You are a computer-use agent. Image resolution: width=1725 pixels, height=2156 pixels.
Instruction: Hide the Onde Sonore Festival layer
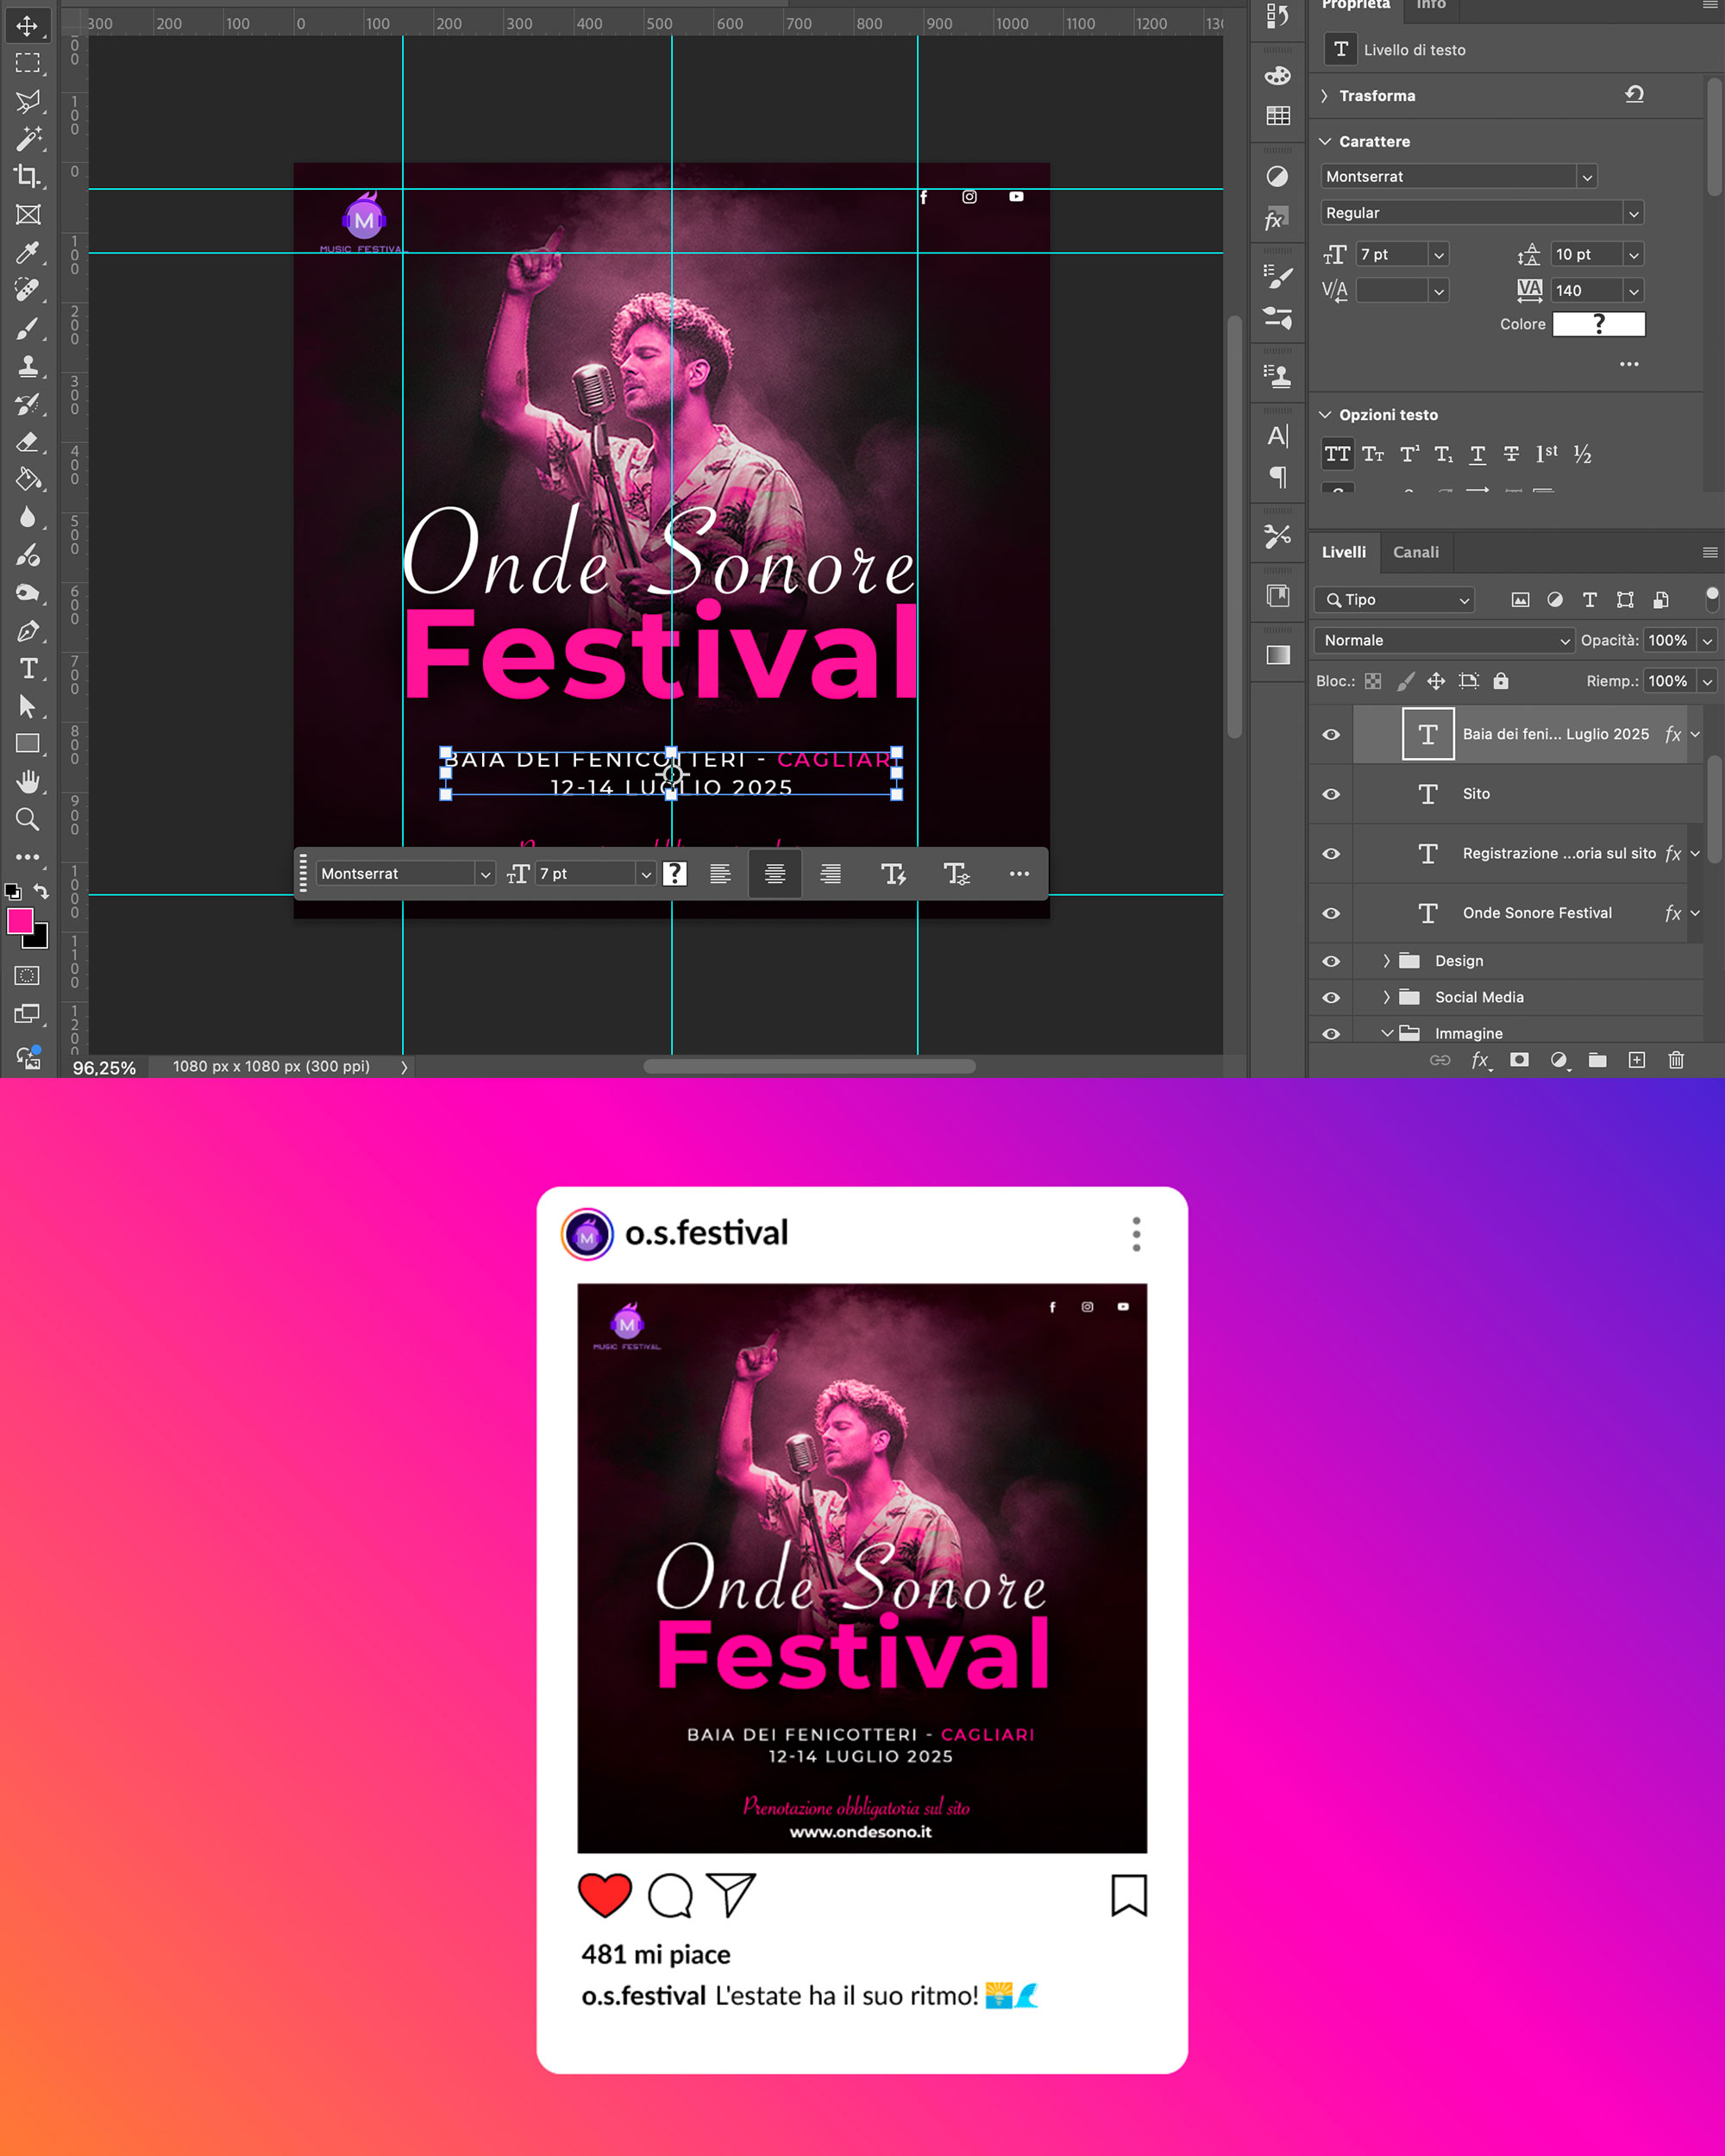click(1331, 913)
